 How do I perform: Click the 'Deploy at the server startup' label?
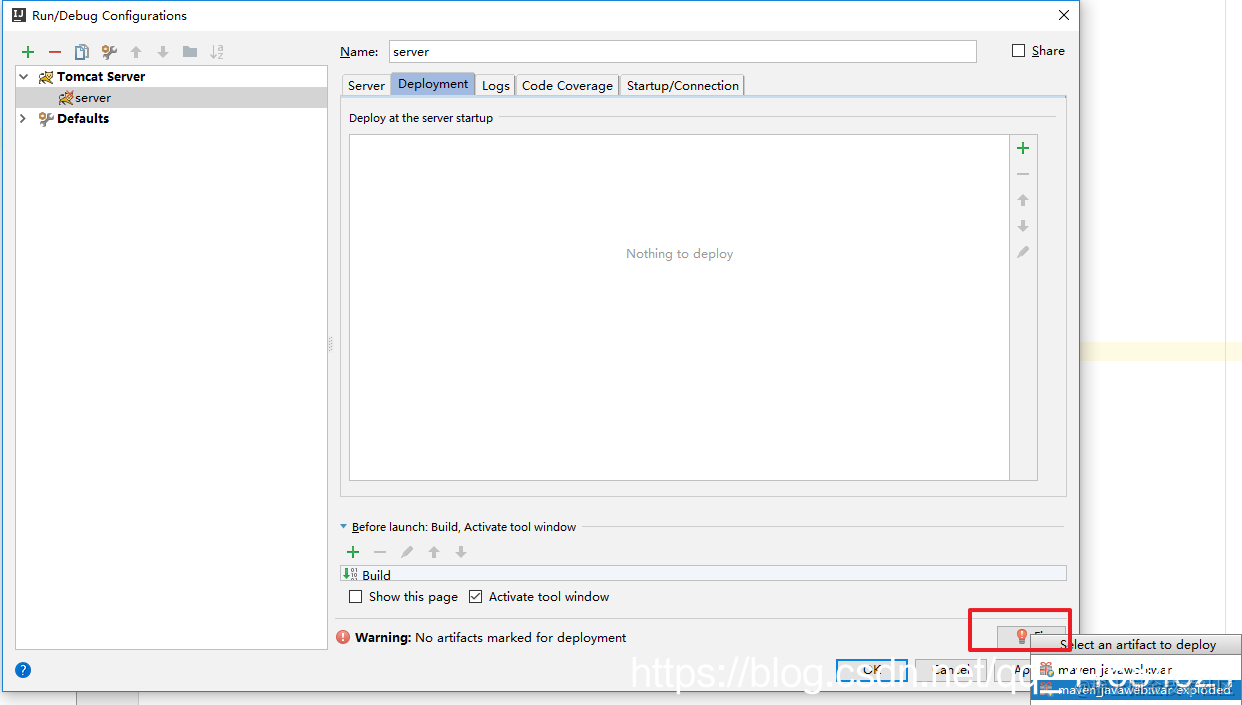tap(421, 118)
